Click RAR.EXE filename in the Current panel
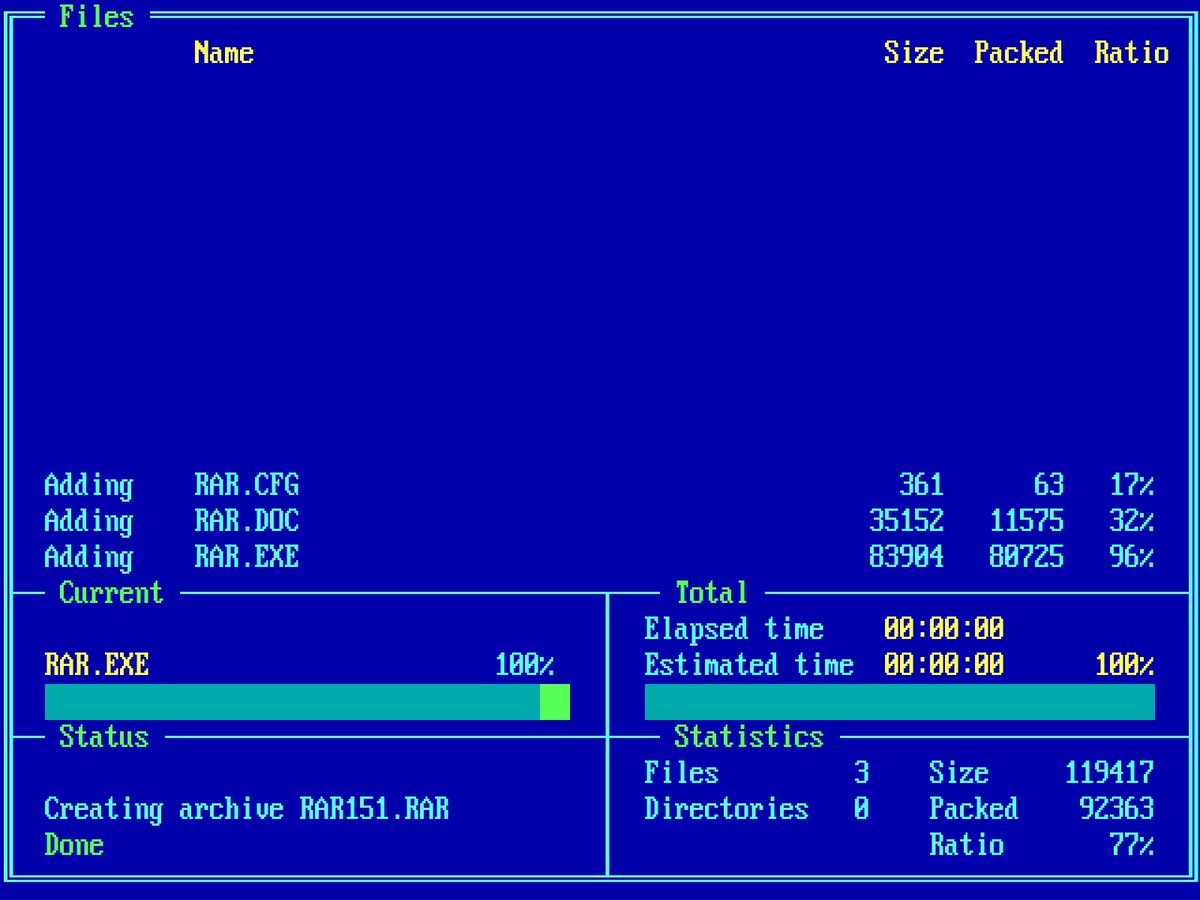The width and height of the screenshot is (1200, 900). [x=97, y=665]
